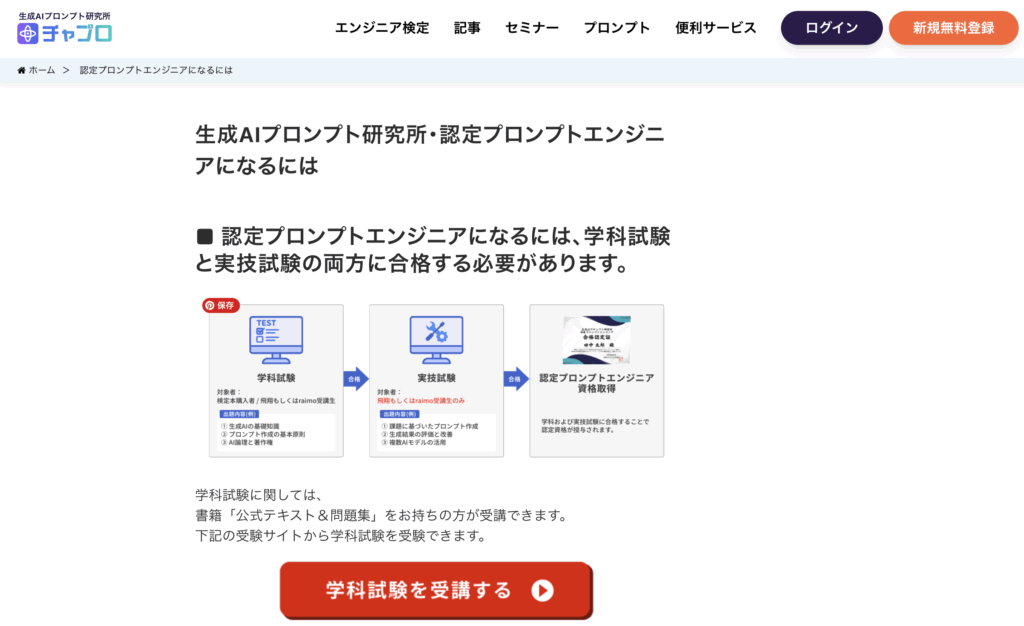Click 認定プロンプトエンジニア資格取得 card title

point(597,383)
